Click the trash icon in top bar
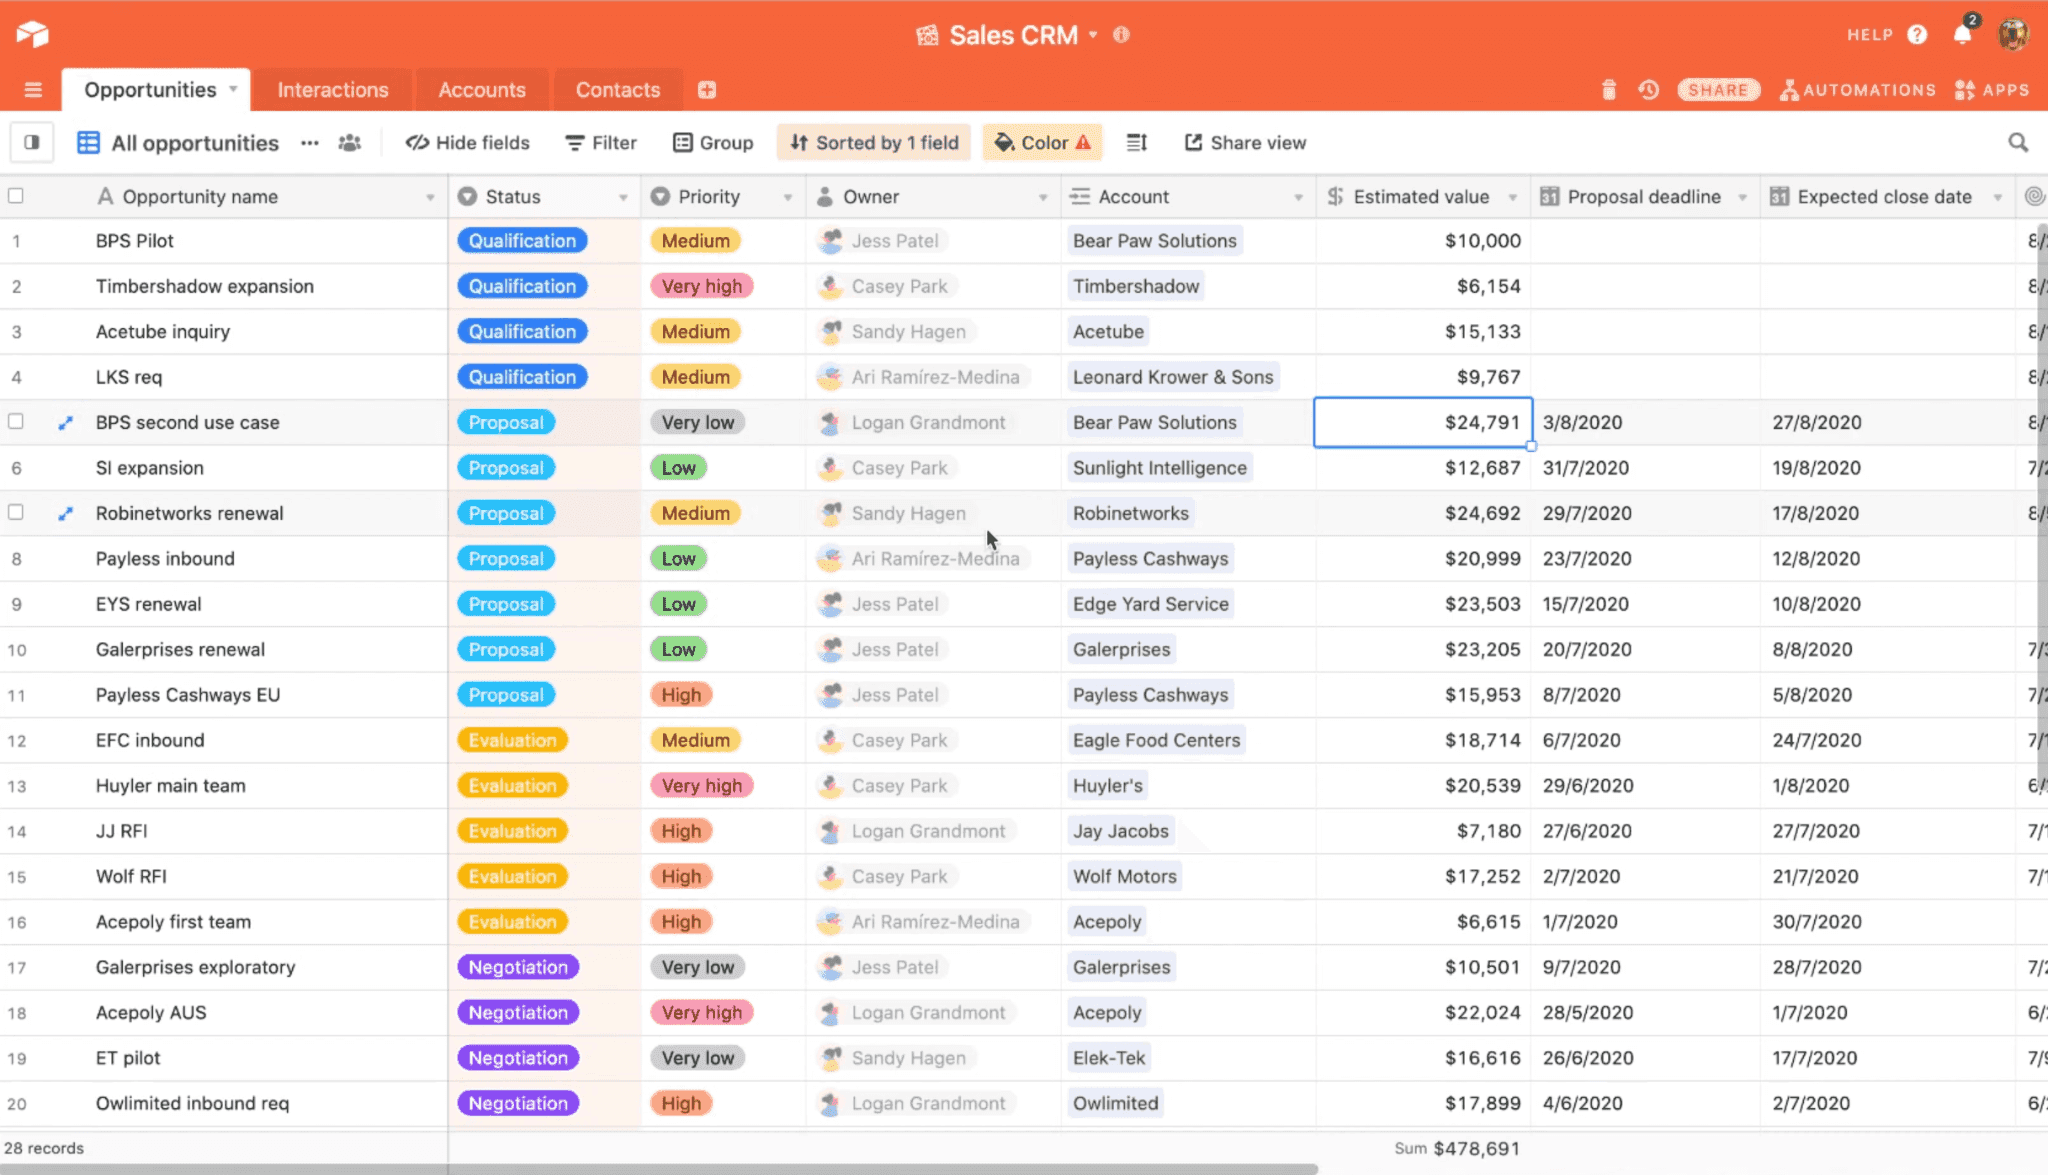This screenshot has height=1175, width=2048. 1608,90
